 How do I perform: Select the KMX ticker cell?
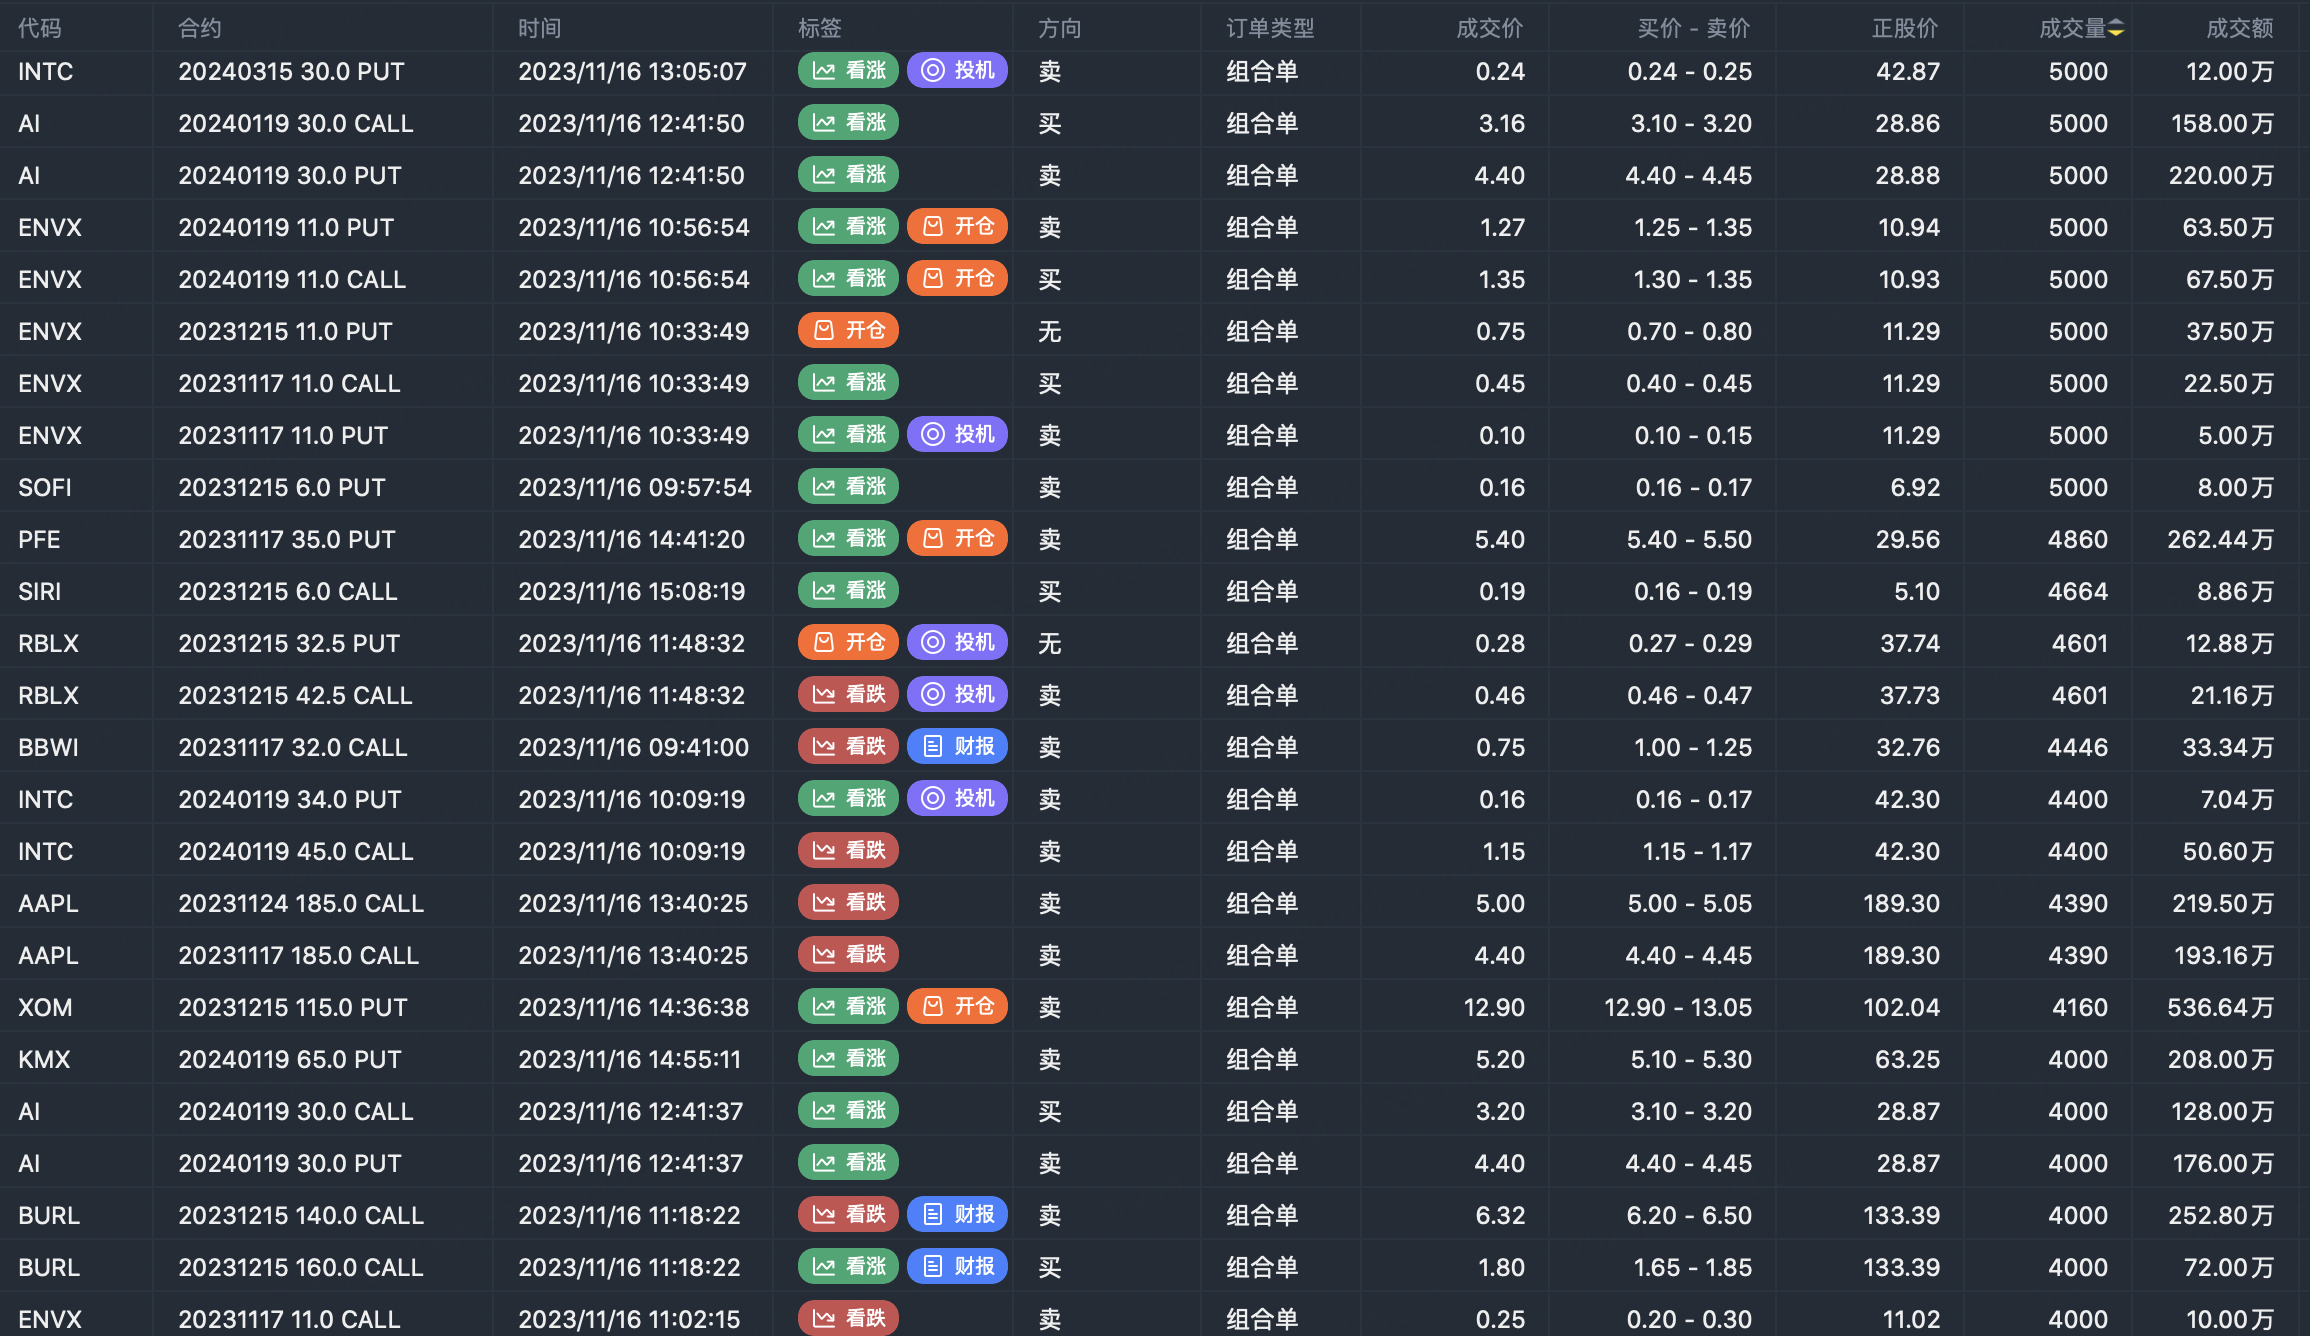[44, 1059]
